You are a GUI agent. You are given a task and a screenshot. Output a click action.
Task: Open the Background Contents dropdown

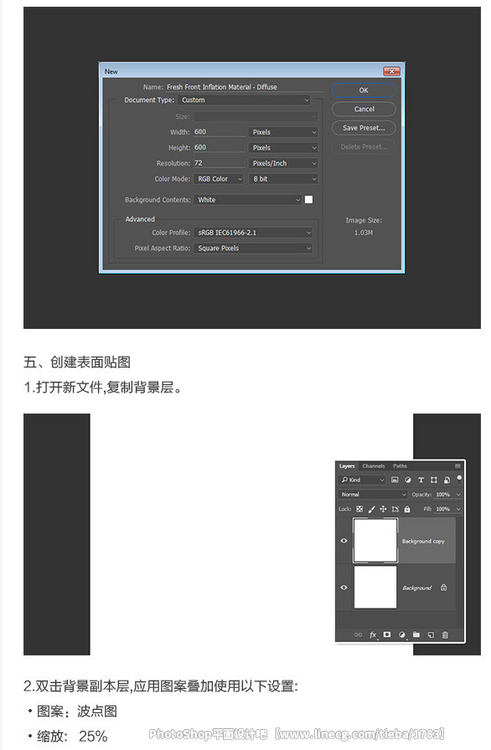coord(248,200)
